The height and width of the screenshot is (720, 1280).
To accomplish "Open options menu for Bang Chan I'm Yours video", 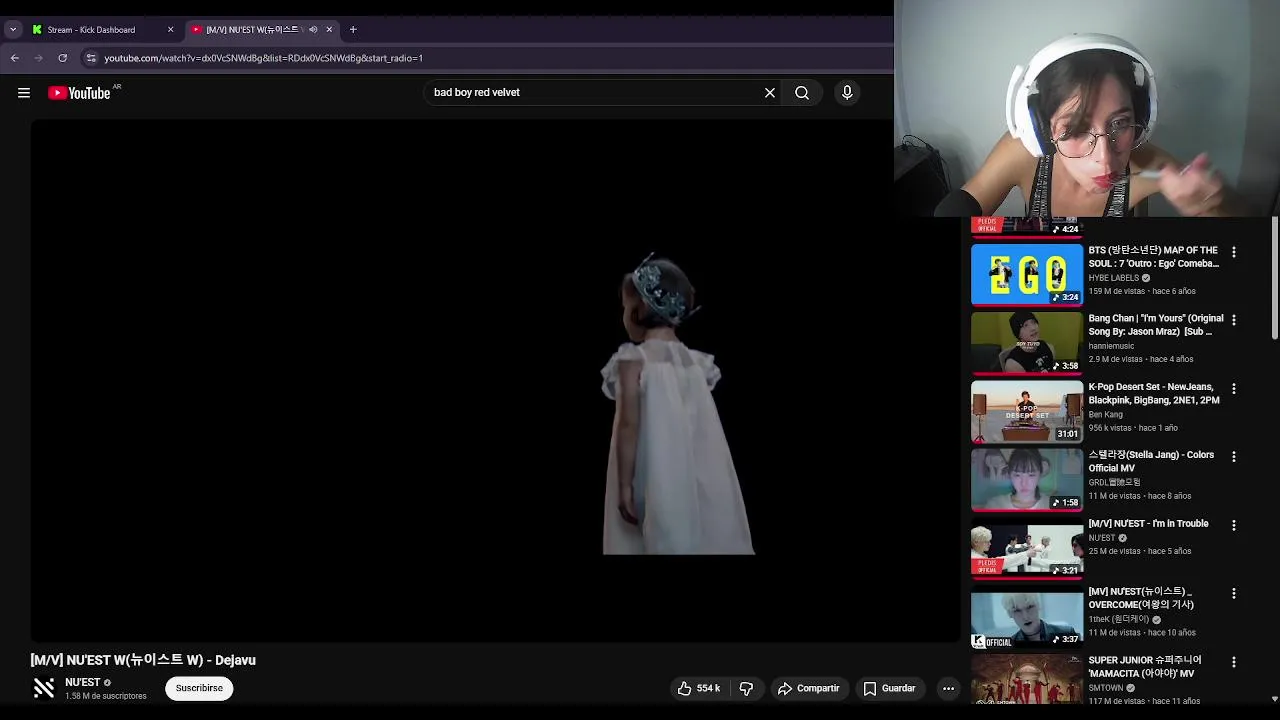I will click(x=1234, y=320).
